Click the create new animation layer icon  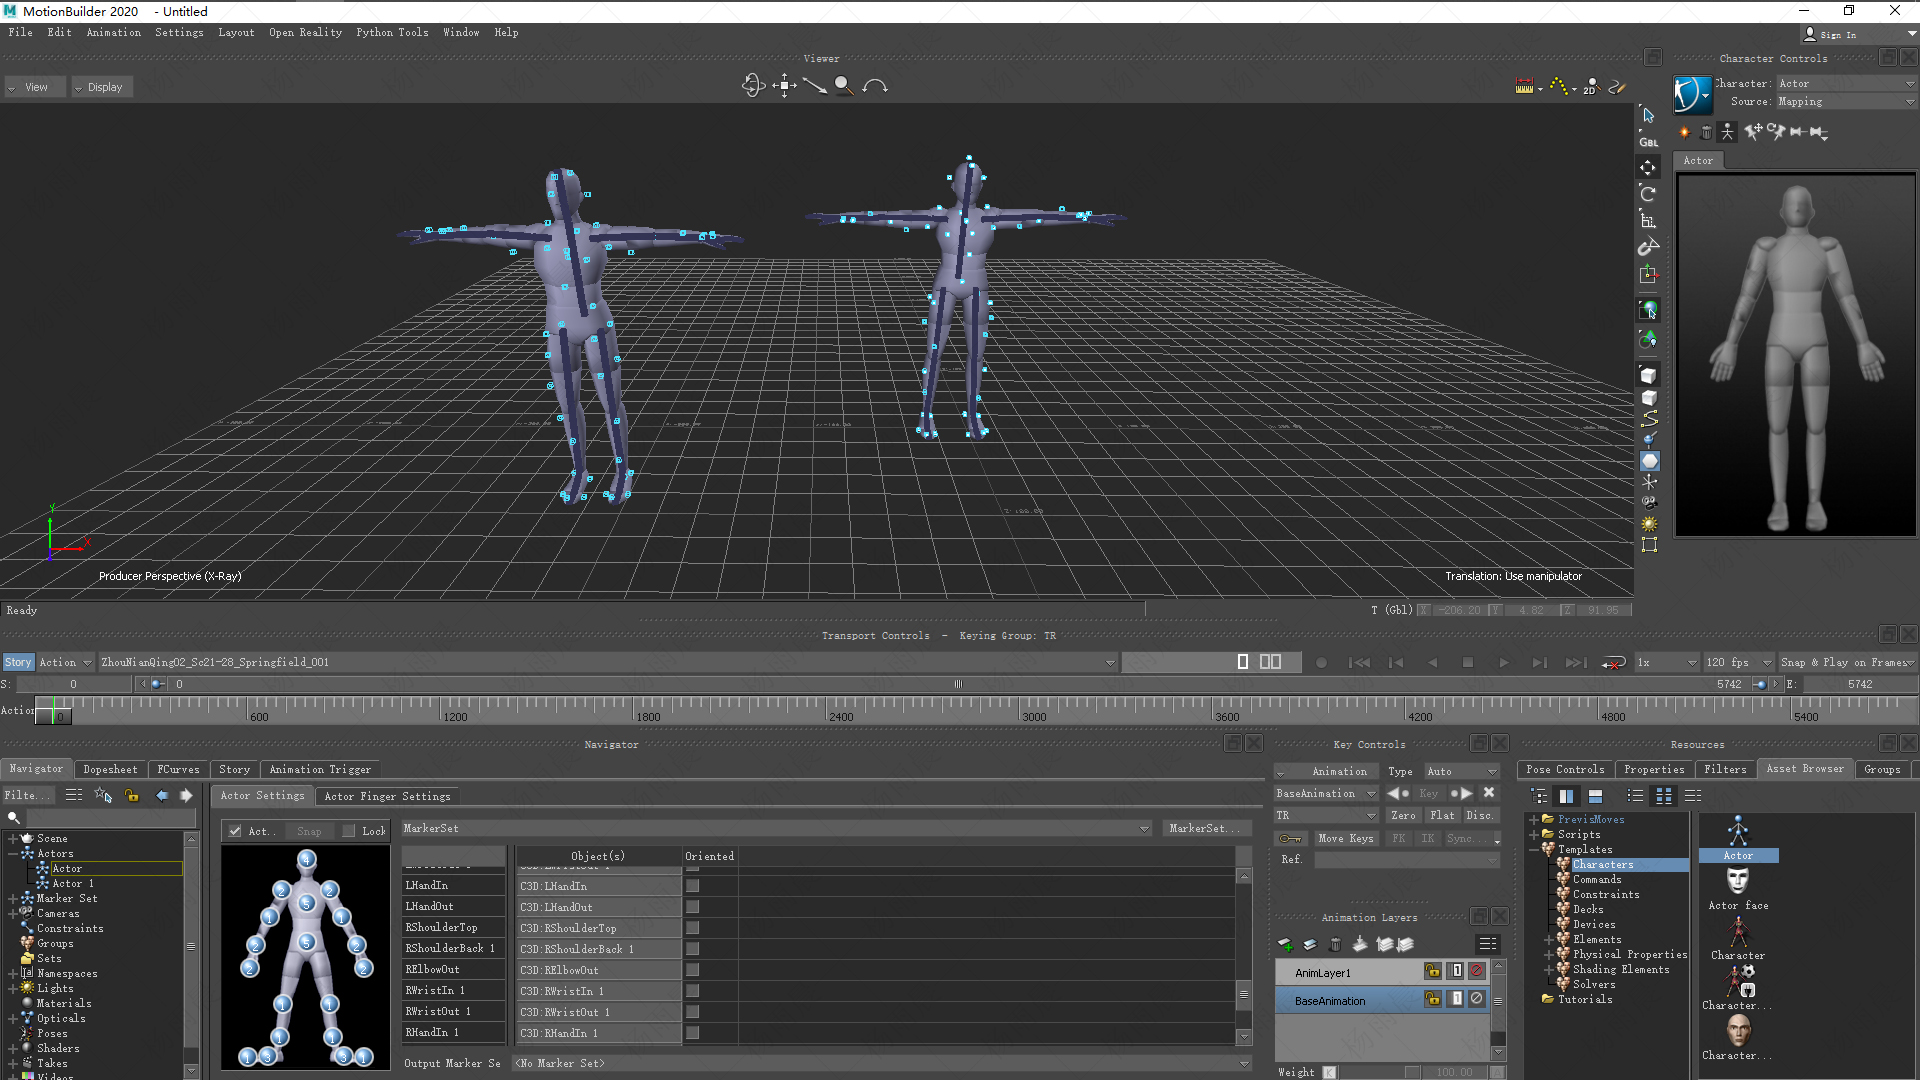(1286, 944)
